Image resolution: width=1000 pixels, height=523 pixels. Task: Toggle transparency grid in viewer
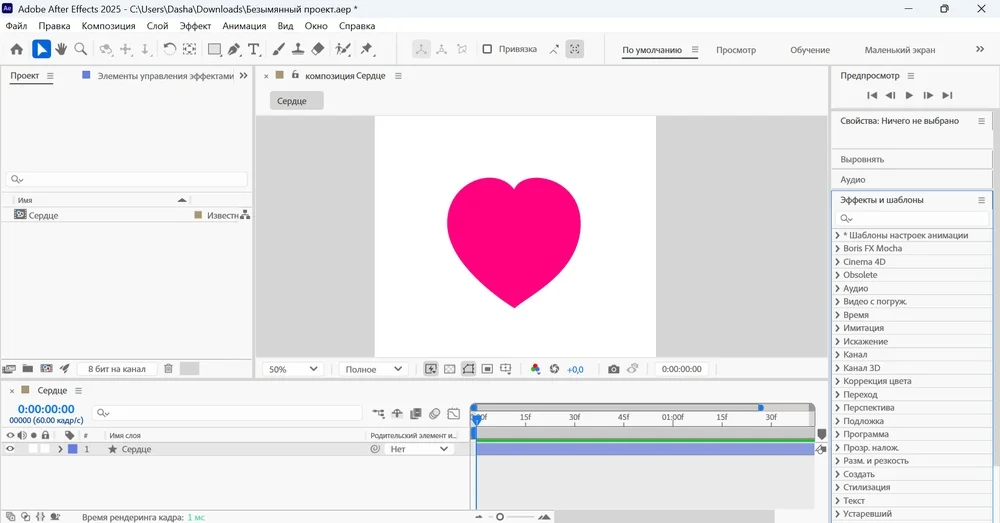point(450,369)
